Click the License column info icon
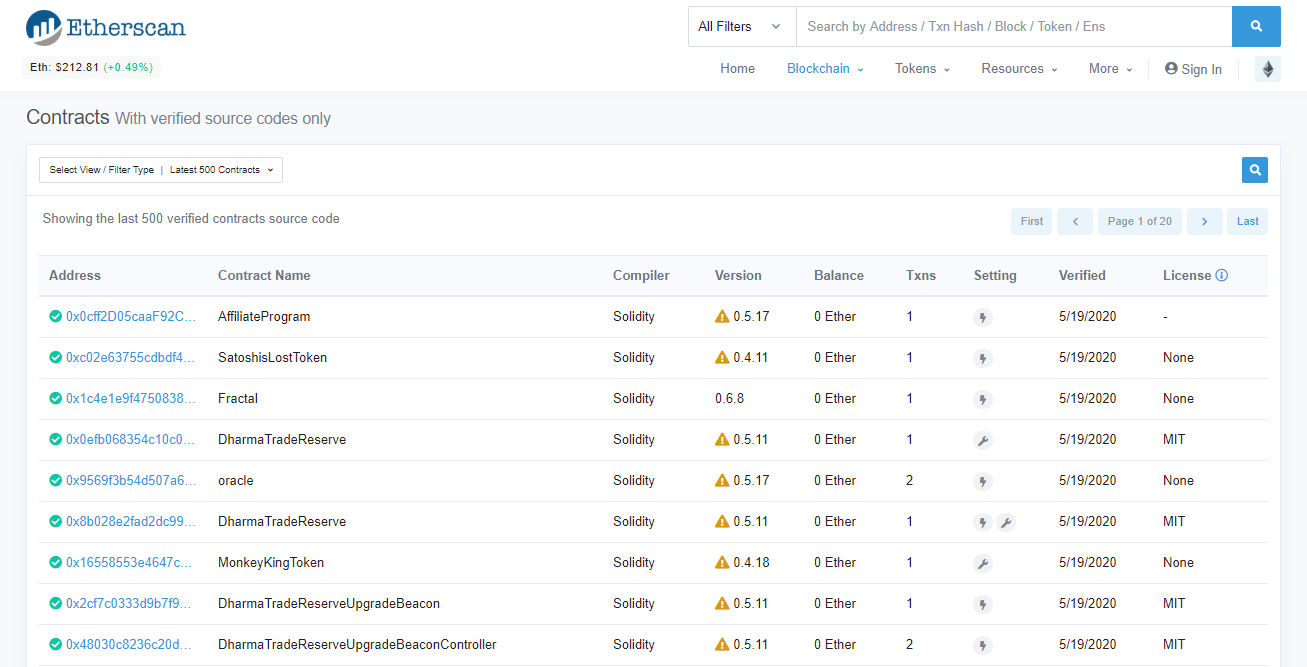 pos(1221,276)
